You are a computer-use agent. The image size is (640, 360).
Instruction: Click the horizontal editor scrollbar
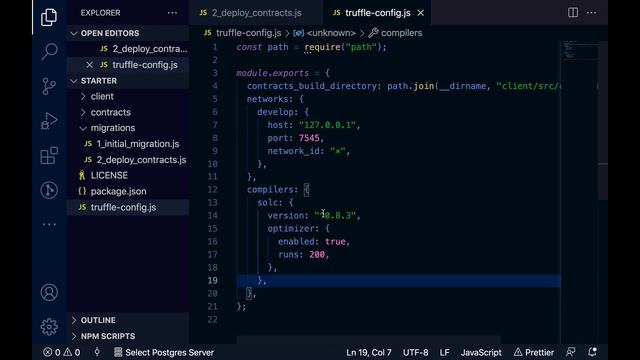coord(369,340)
